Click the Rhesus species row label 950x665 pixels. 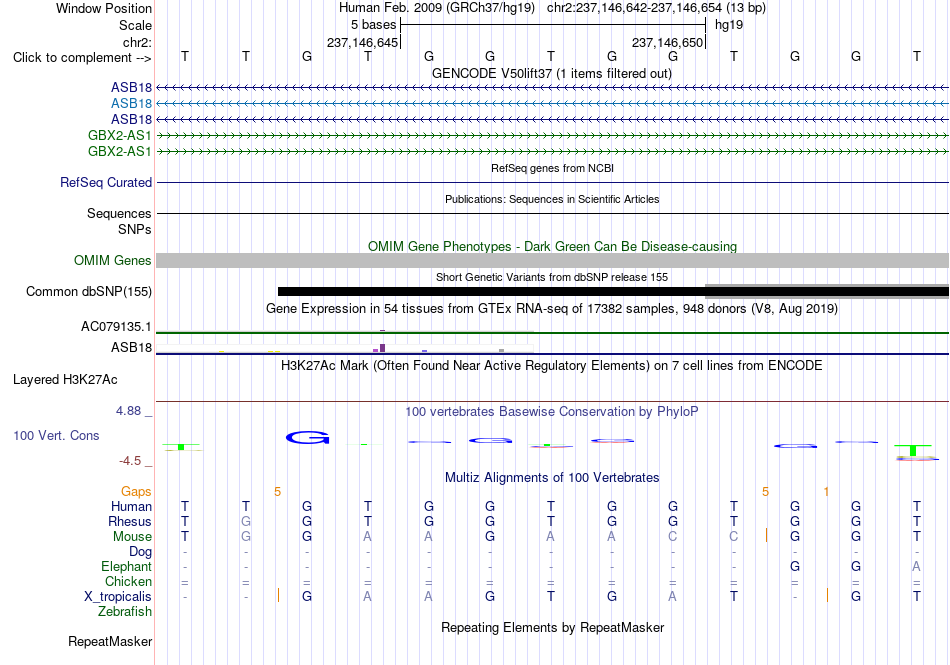tap(130, 521)
